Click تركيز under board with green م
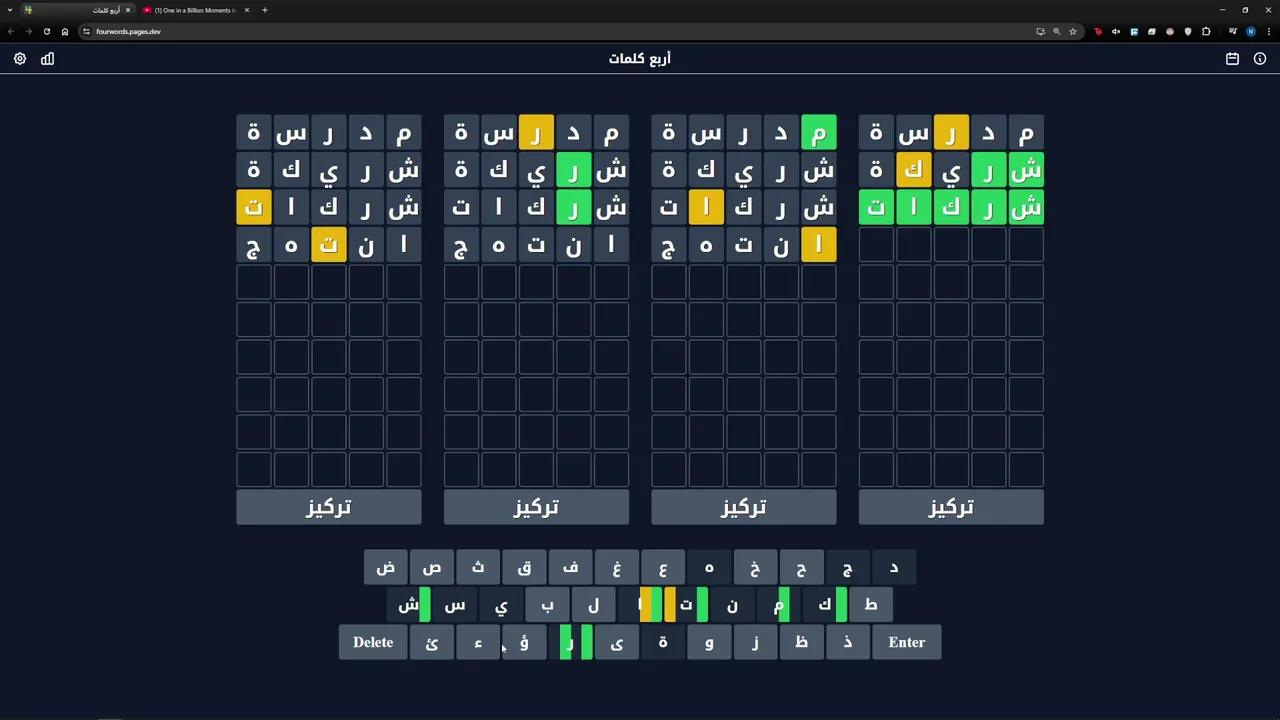 coord(744,507)
